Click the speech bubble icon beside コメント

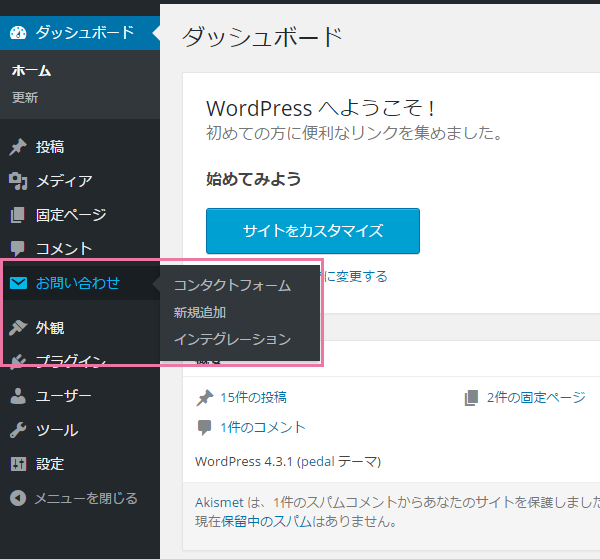point(18,249)
